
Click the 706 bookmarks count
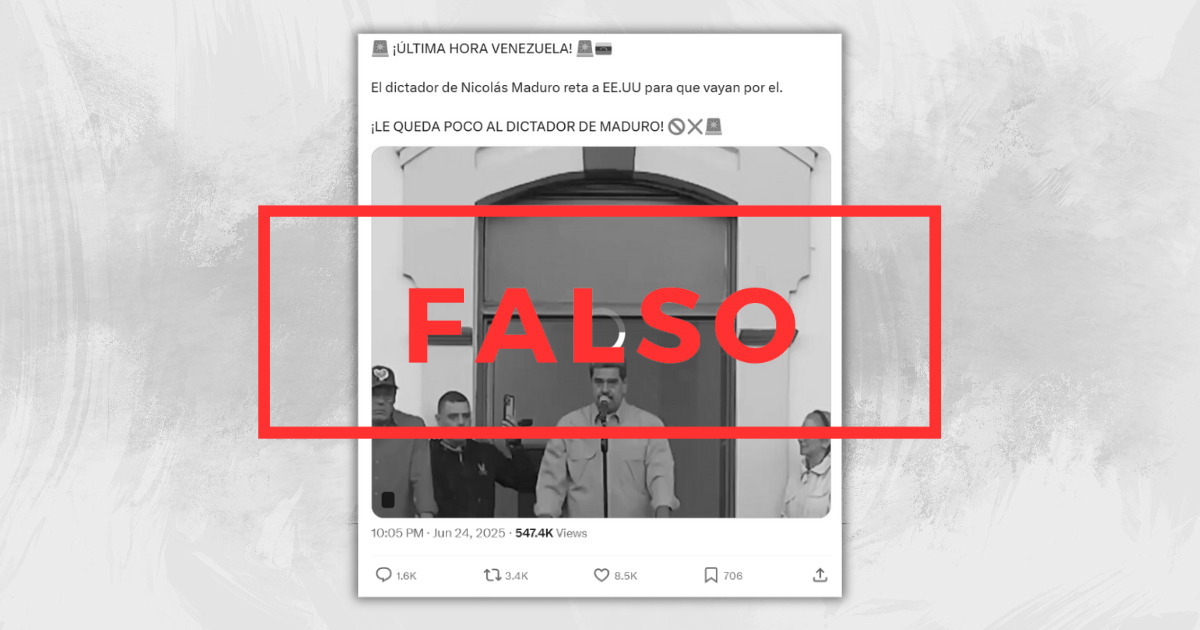732,576
